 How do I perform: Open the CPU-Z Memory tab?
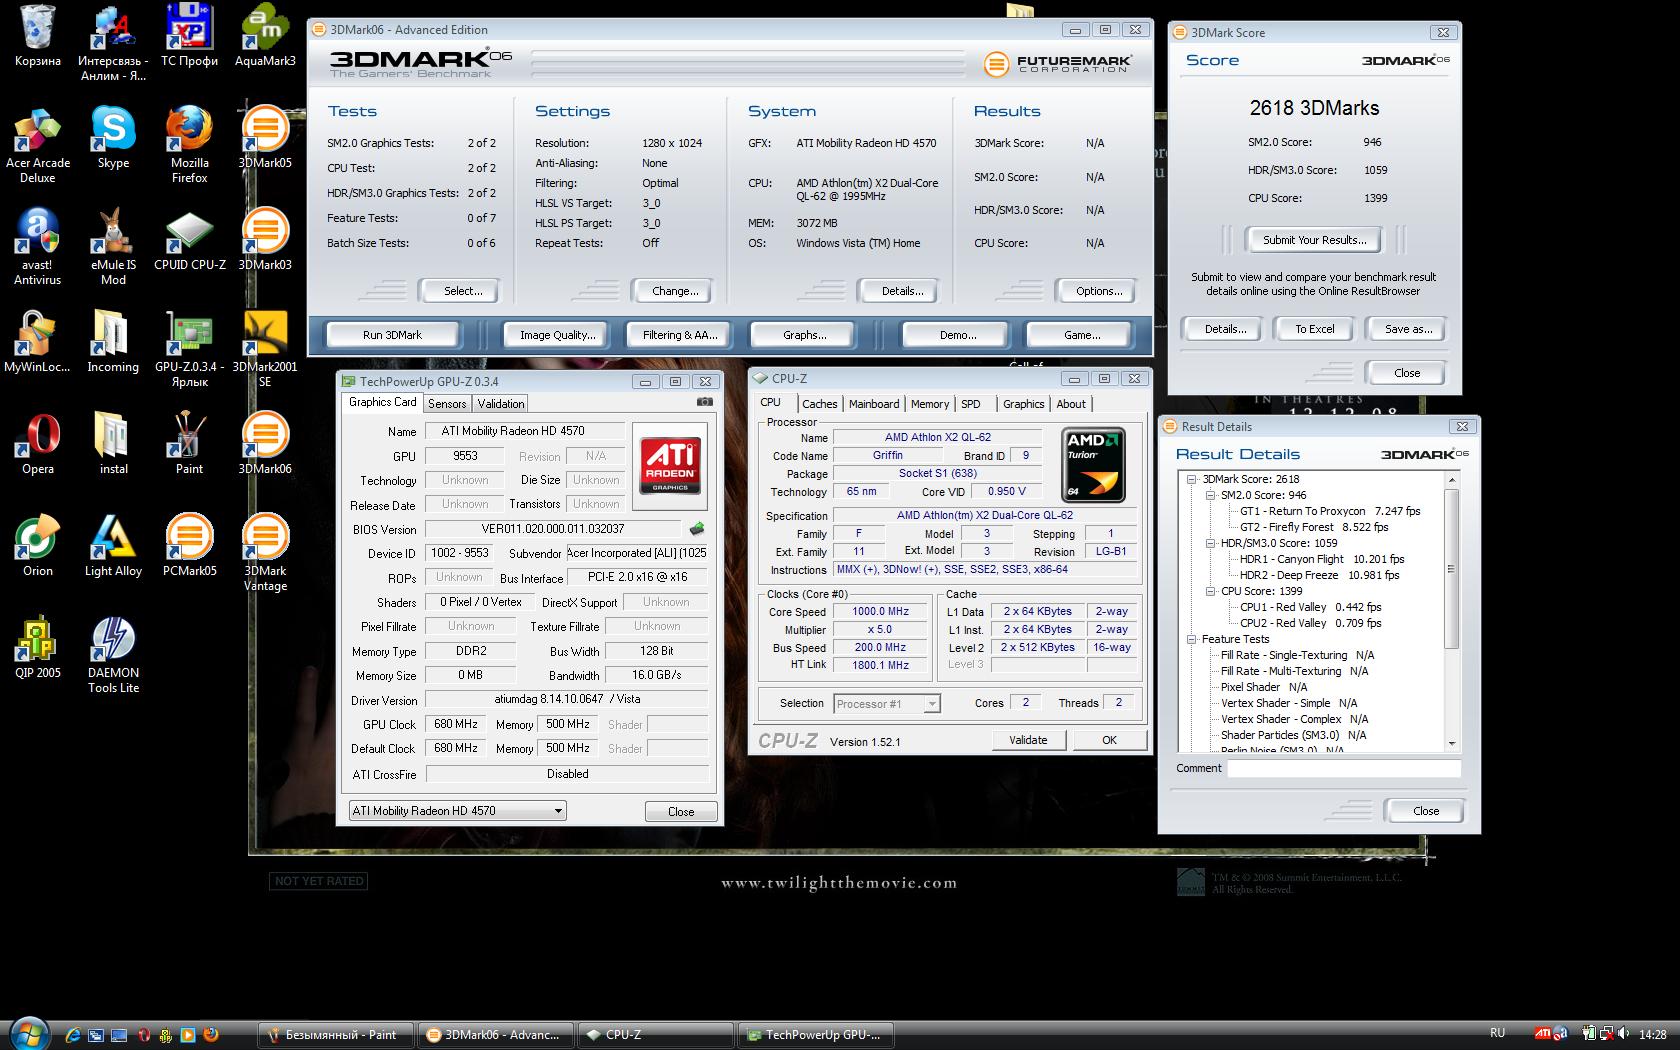click(929, 404)
